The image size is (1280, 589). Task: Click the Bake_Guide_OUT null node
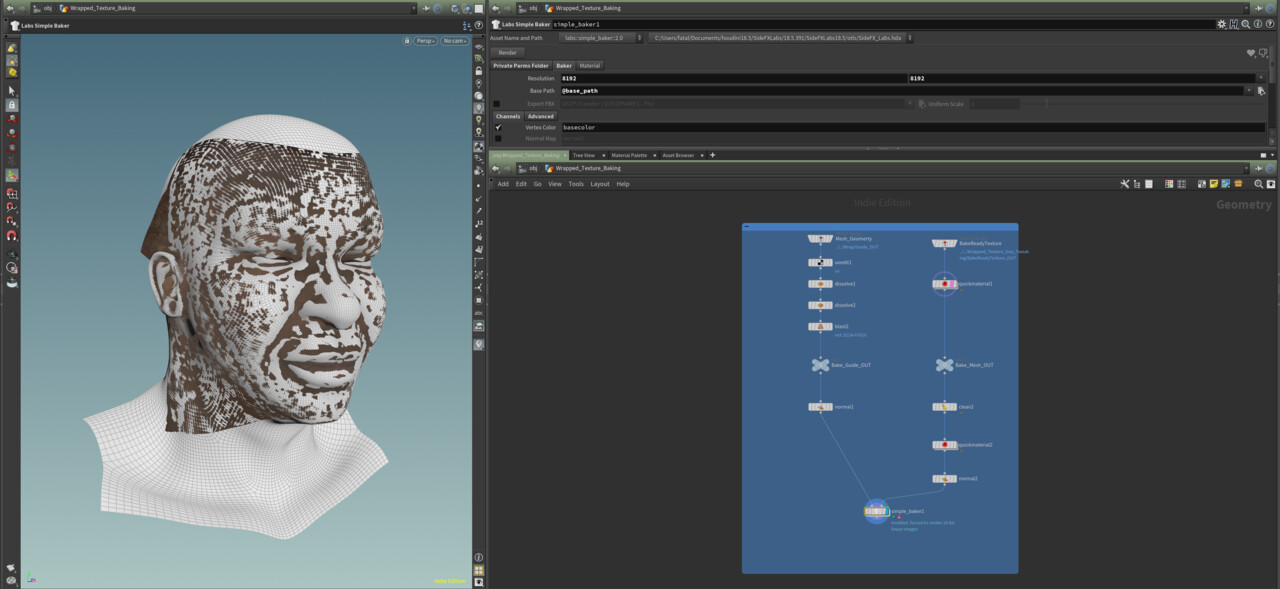820,365
